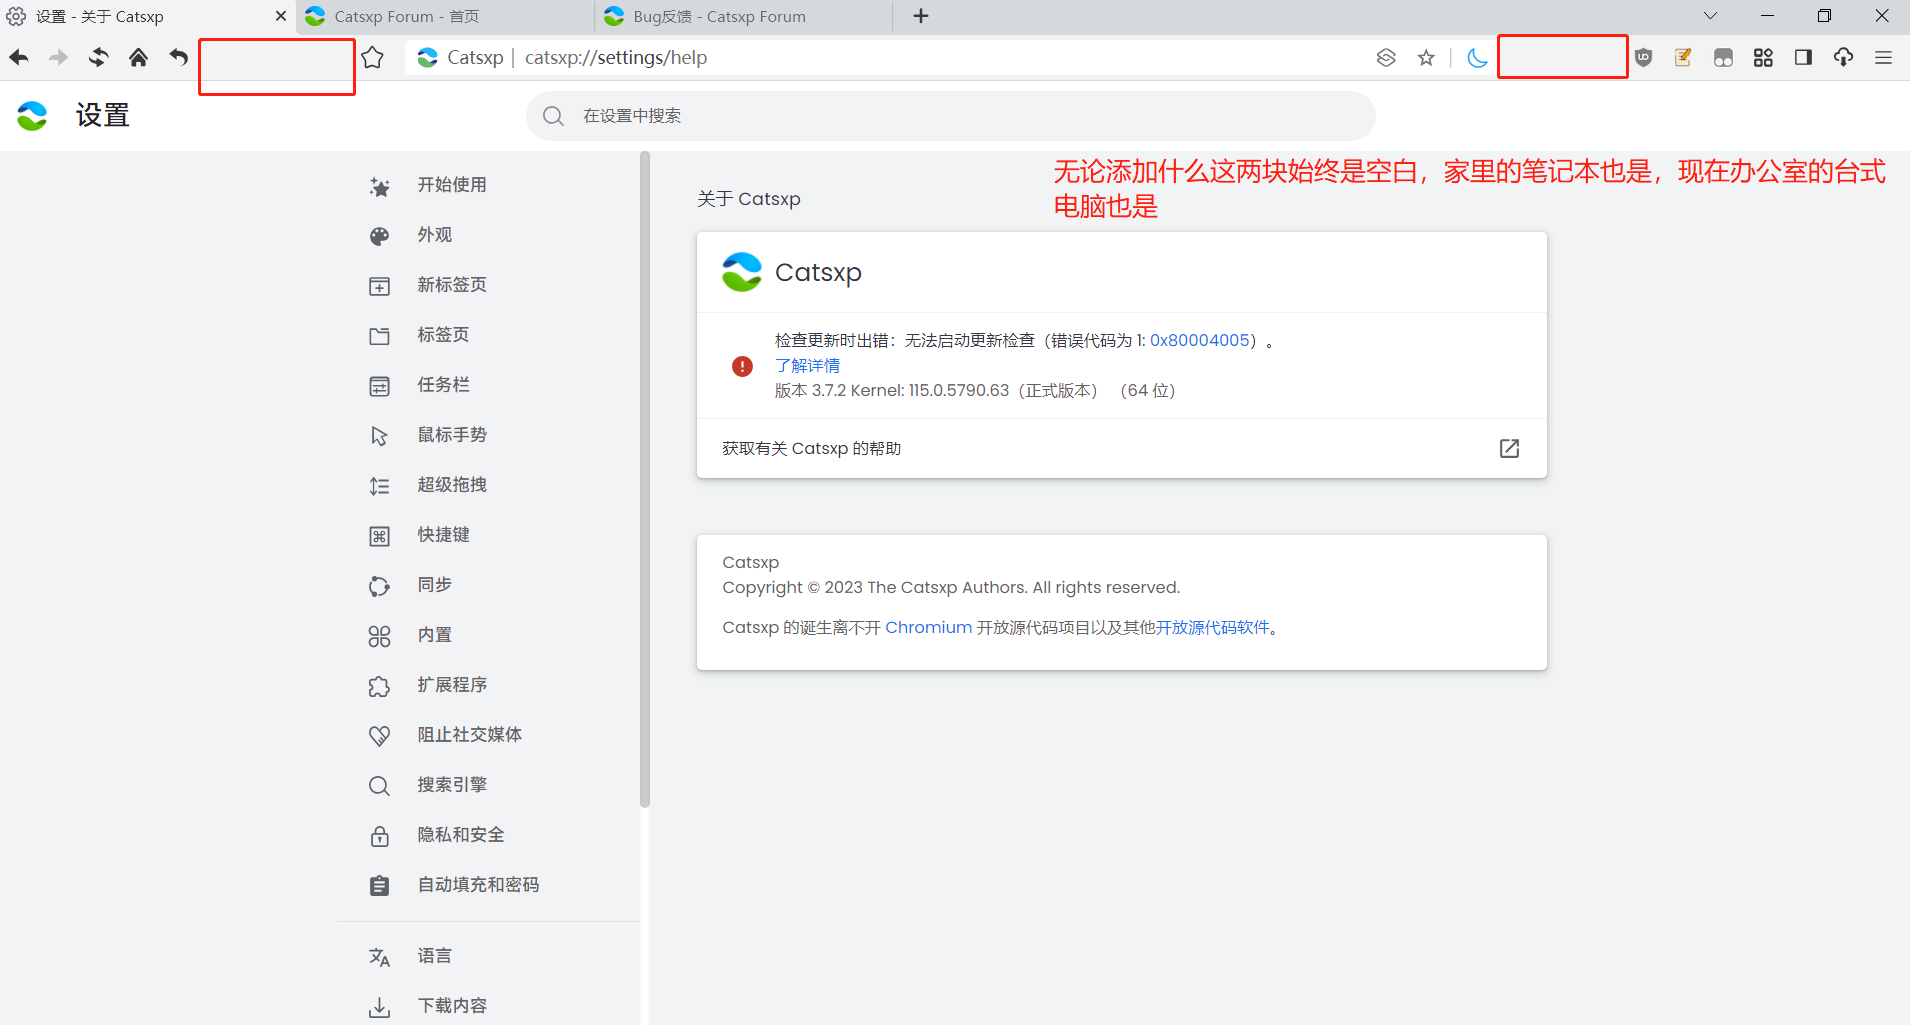
Task: Click the Tampermonkey-style extension icon
Action: point(1723,58)
